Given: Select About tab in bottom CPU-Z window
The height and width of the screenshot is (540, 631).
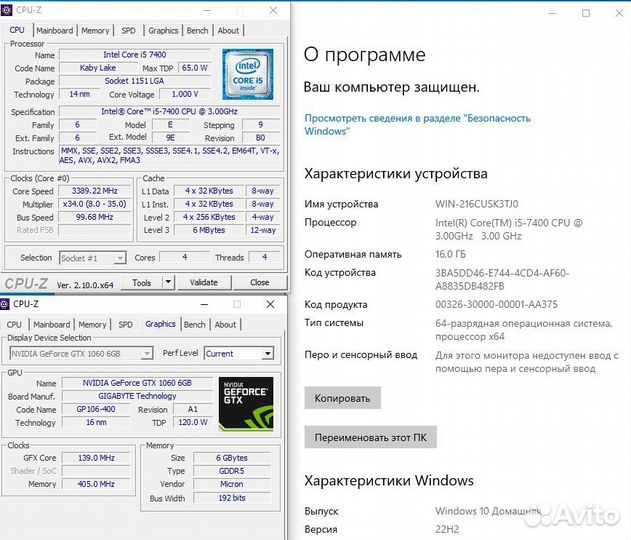Looking at the screenshot, I should click(x=225, y=324).
